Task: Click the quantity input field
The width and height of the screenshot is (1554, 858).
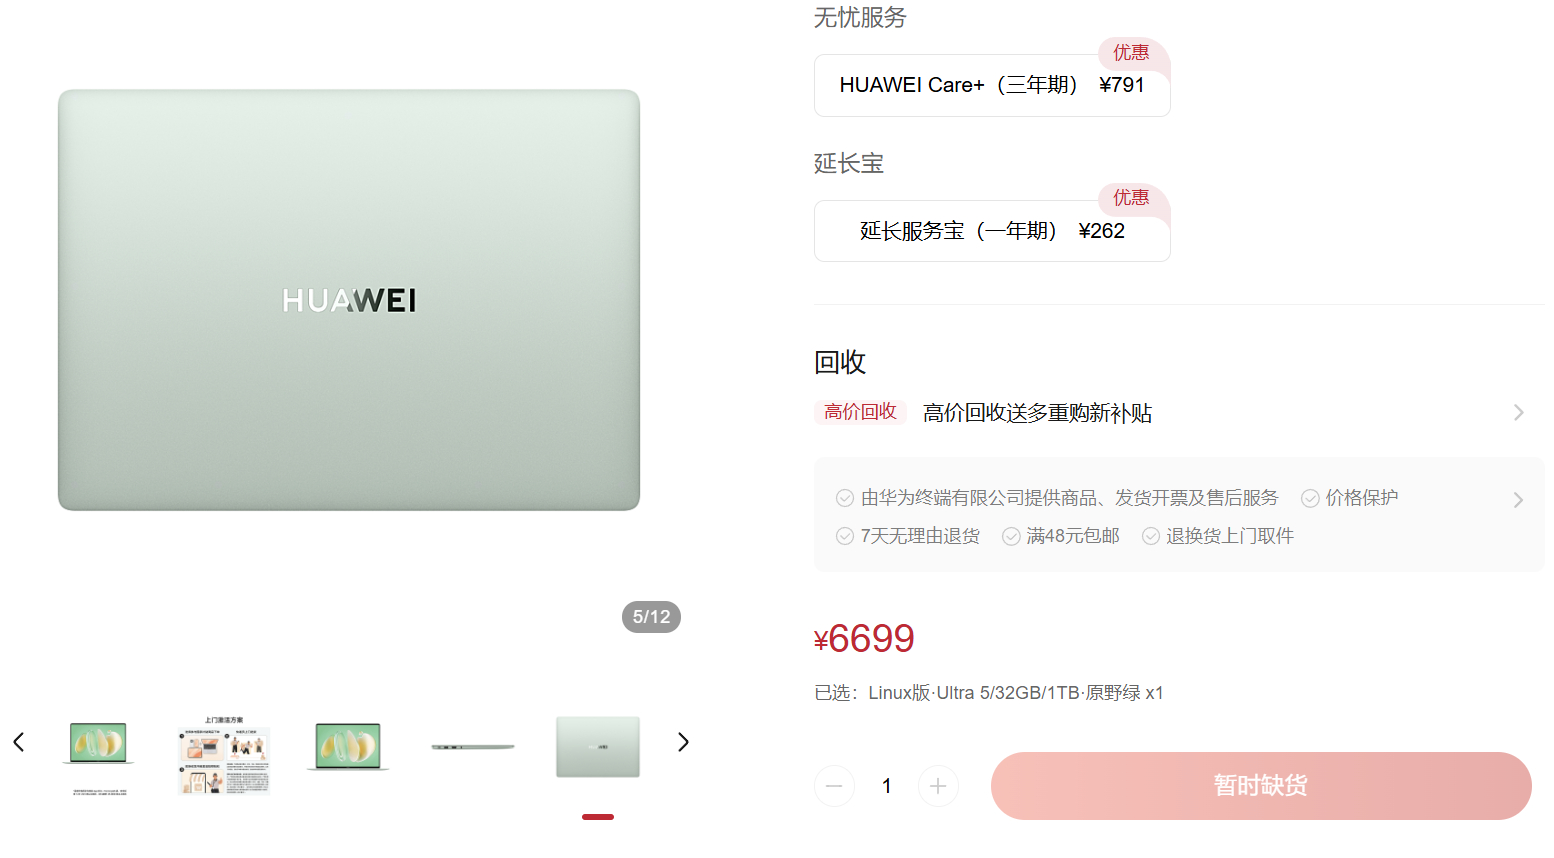Action: pyautogui.click(x=886, y=786)
